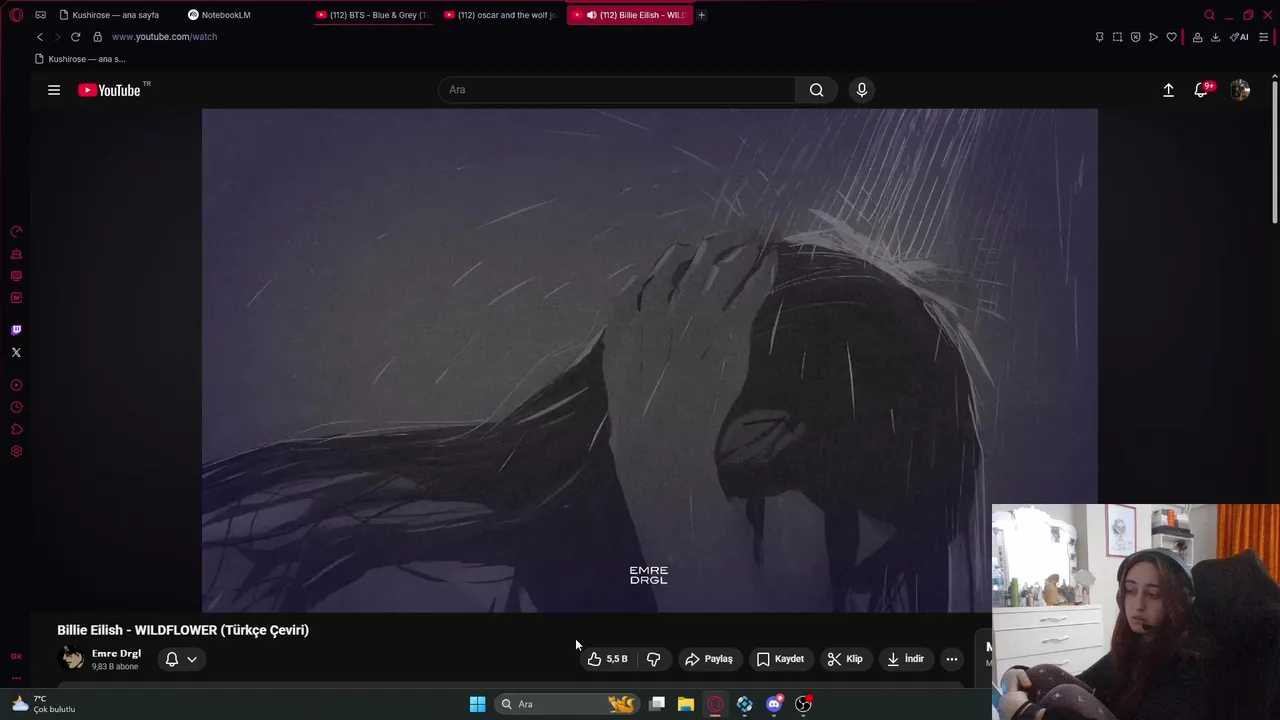Like the video with thumbs up
Viewport: 1280px width, 720px height.
coord(608,659)
